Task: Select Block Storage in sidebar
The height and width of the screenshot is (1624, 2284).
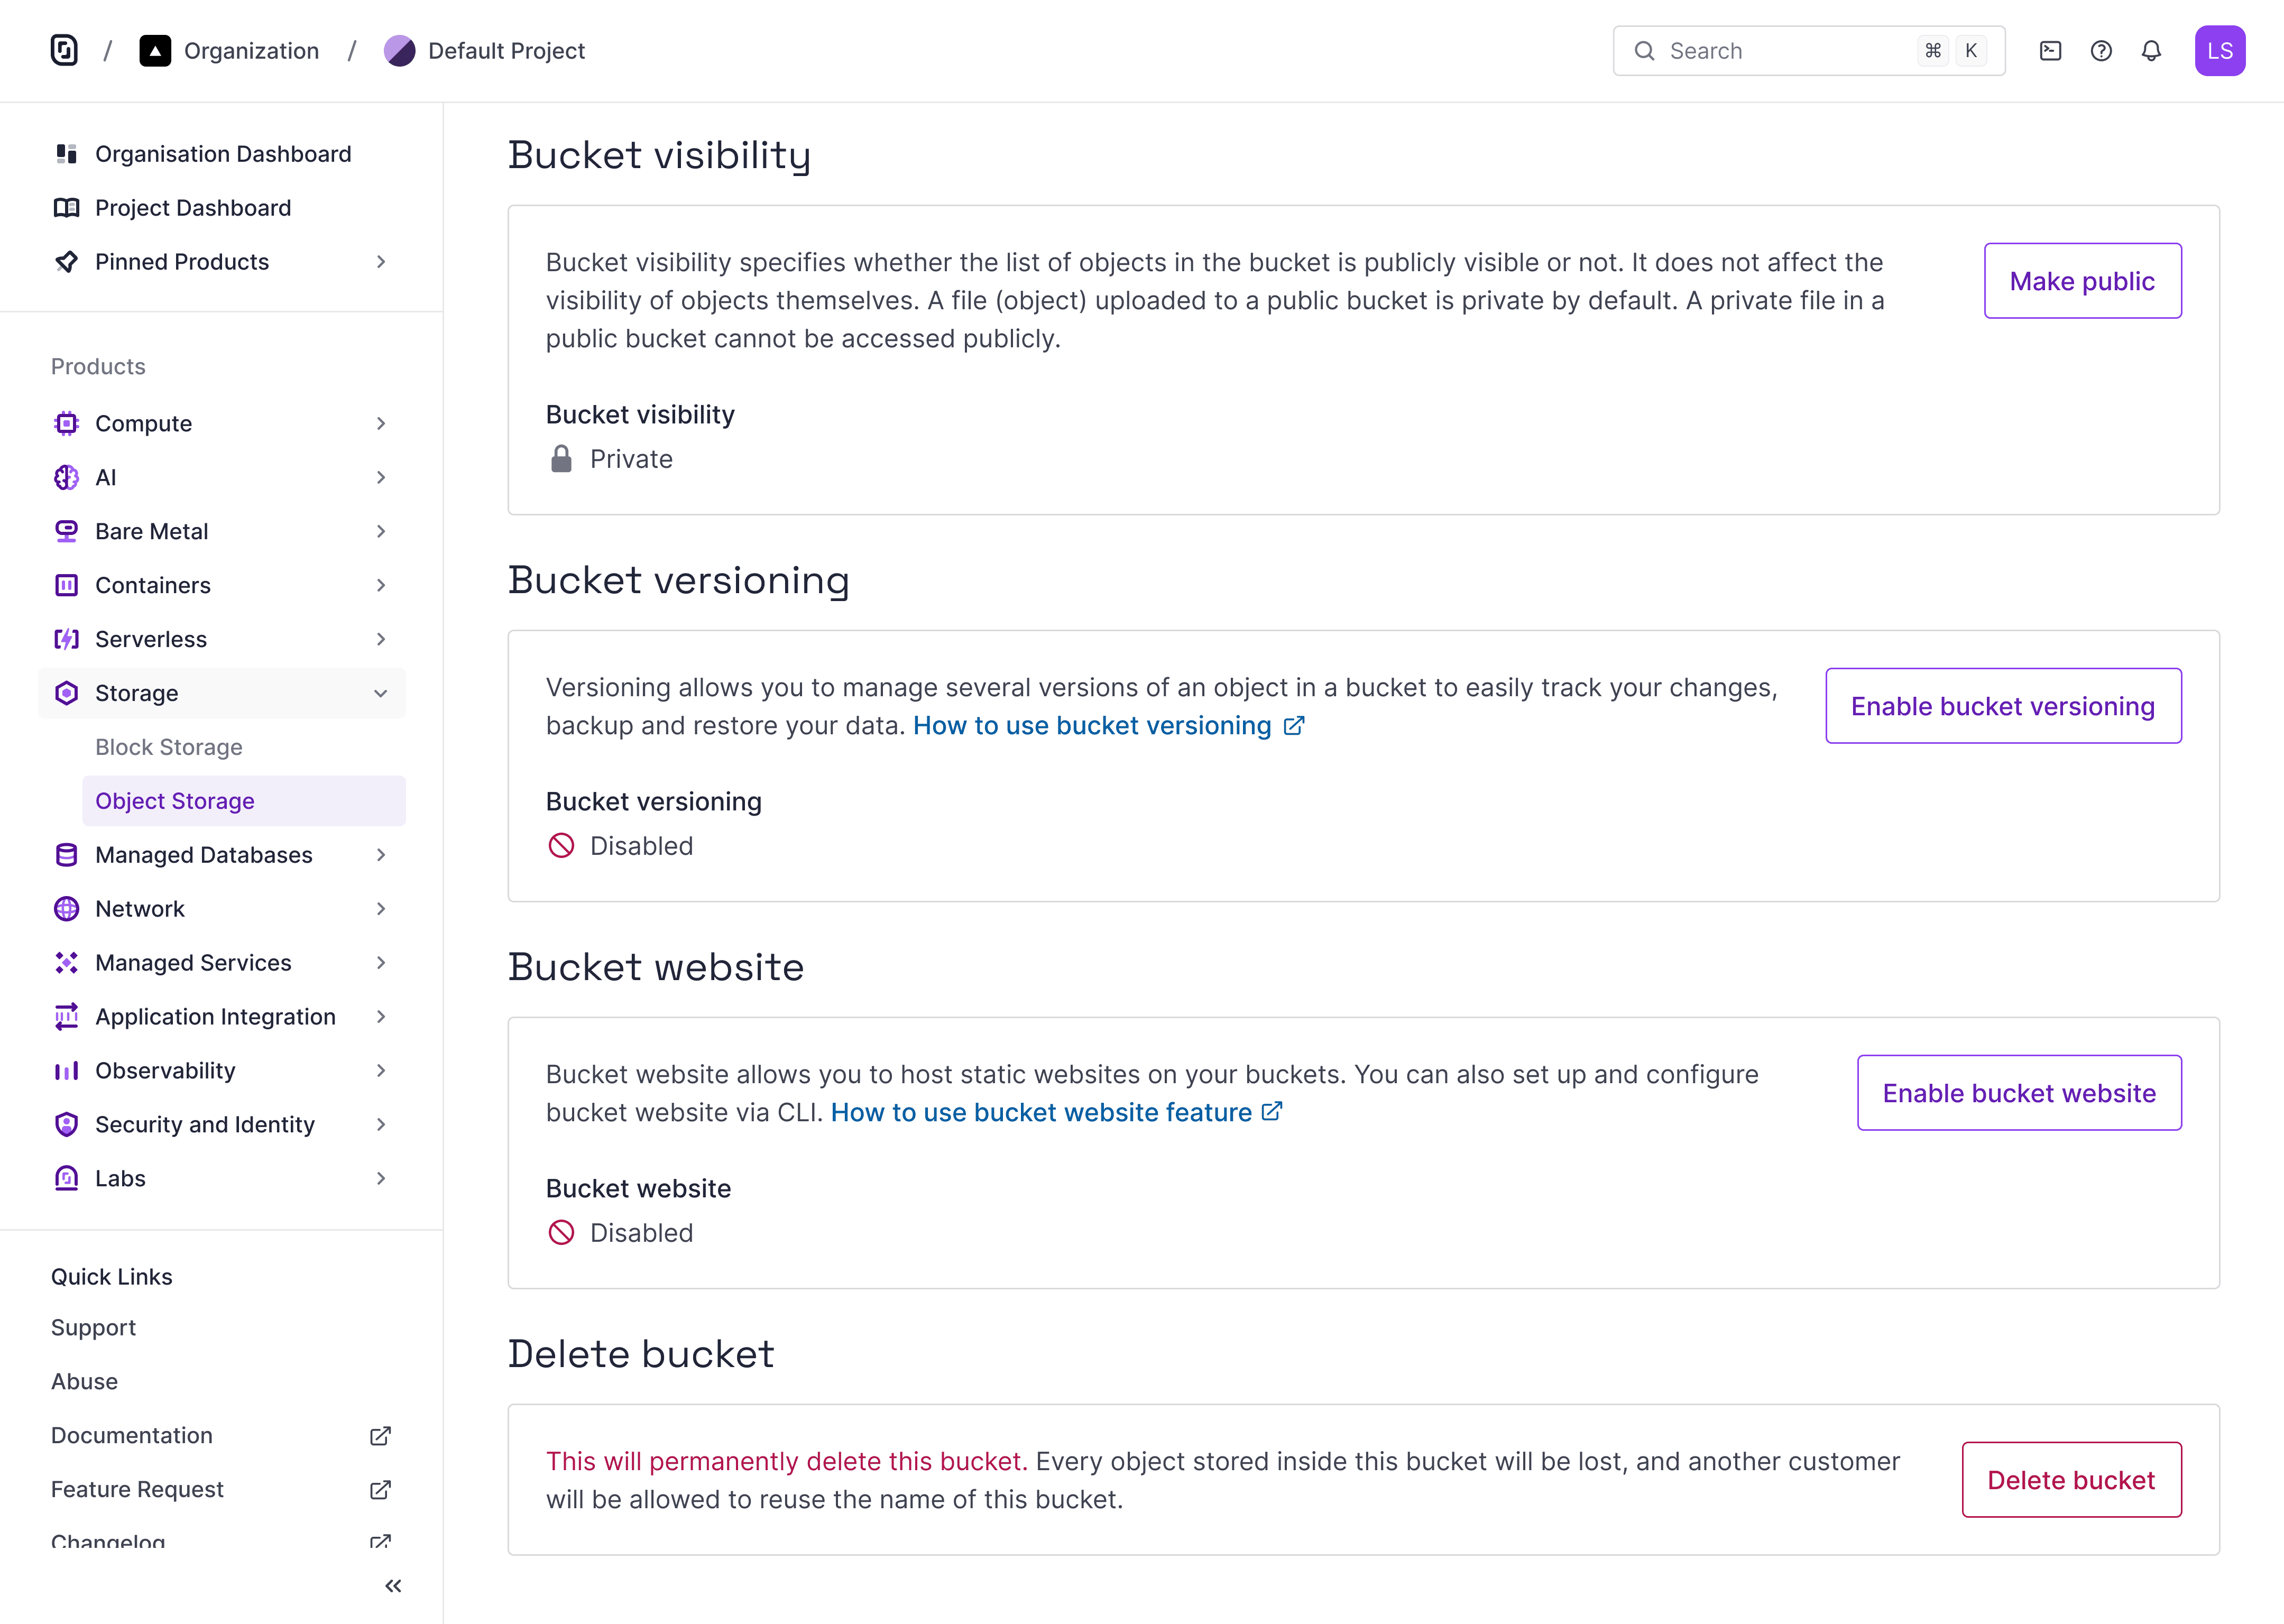Action: point(169,747)
